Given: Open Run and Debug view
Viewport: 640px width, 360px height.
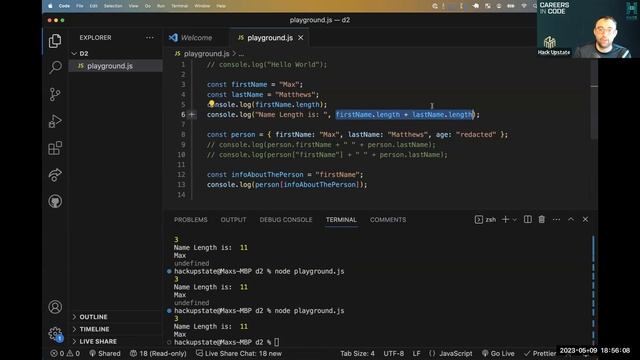Looking at the screenshot, I should 55,121.
